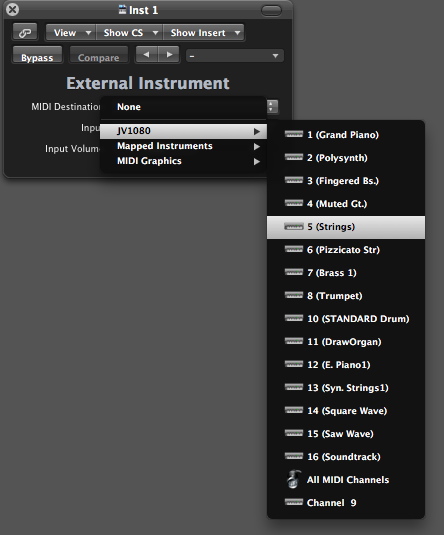Click the keyboard icon beside 5 (Strings)
The image size is (444, 535).
coord(293,227)
